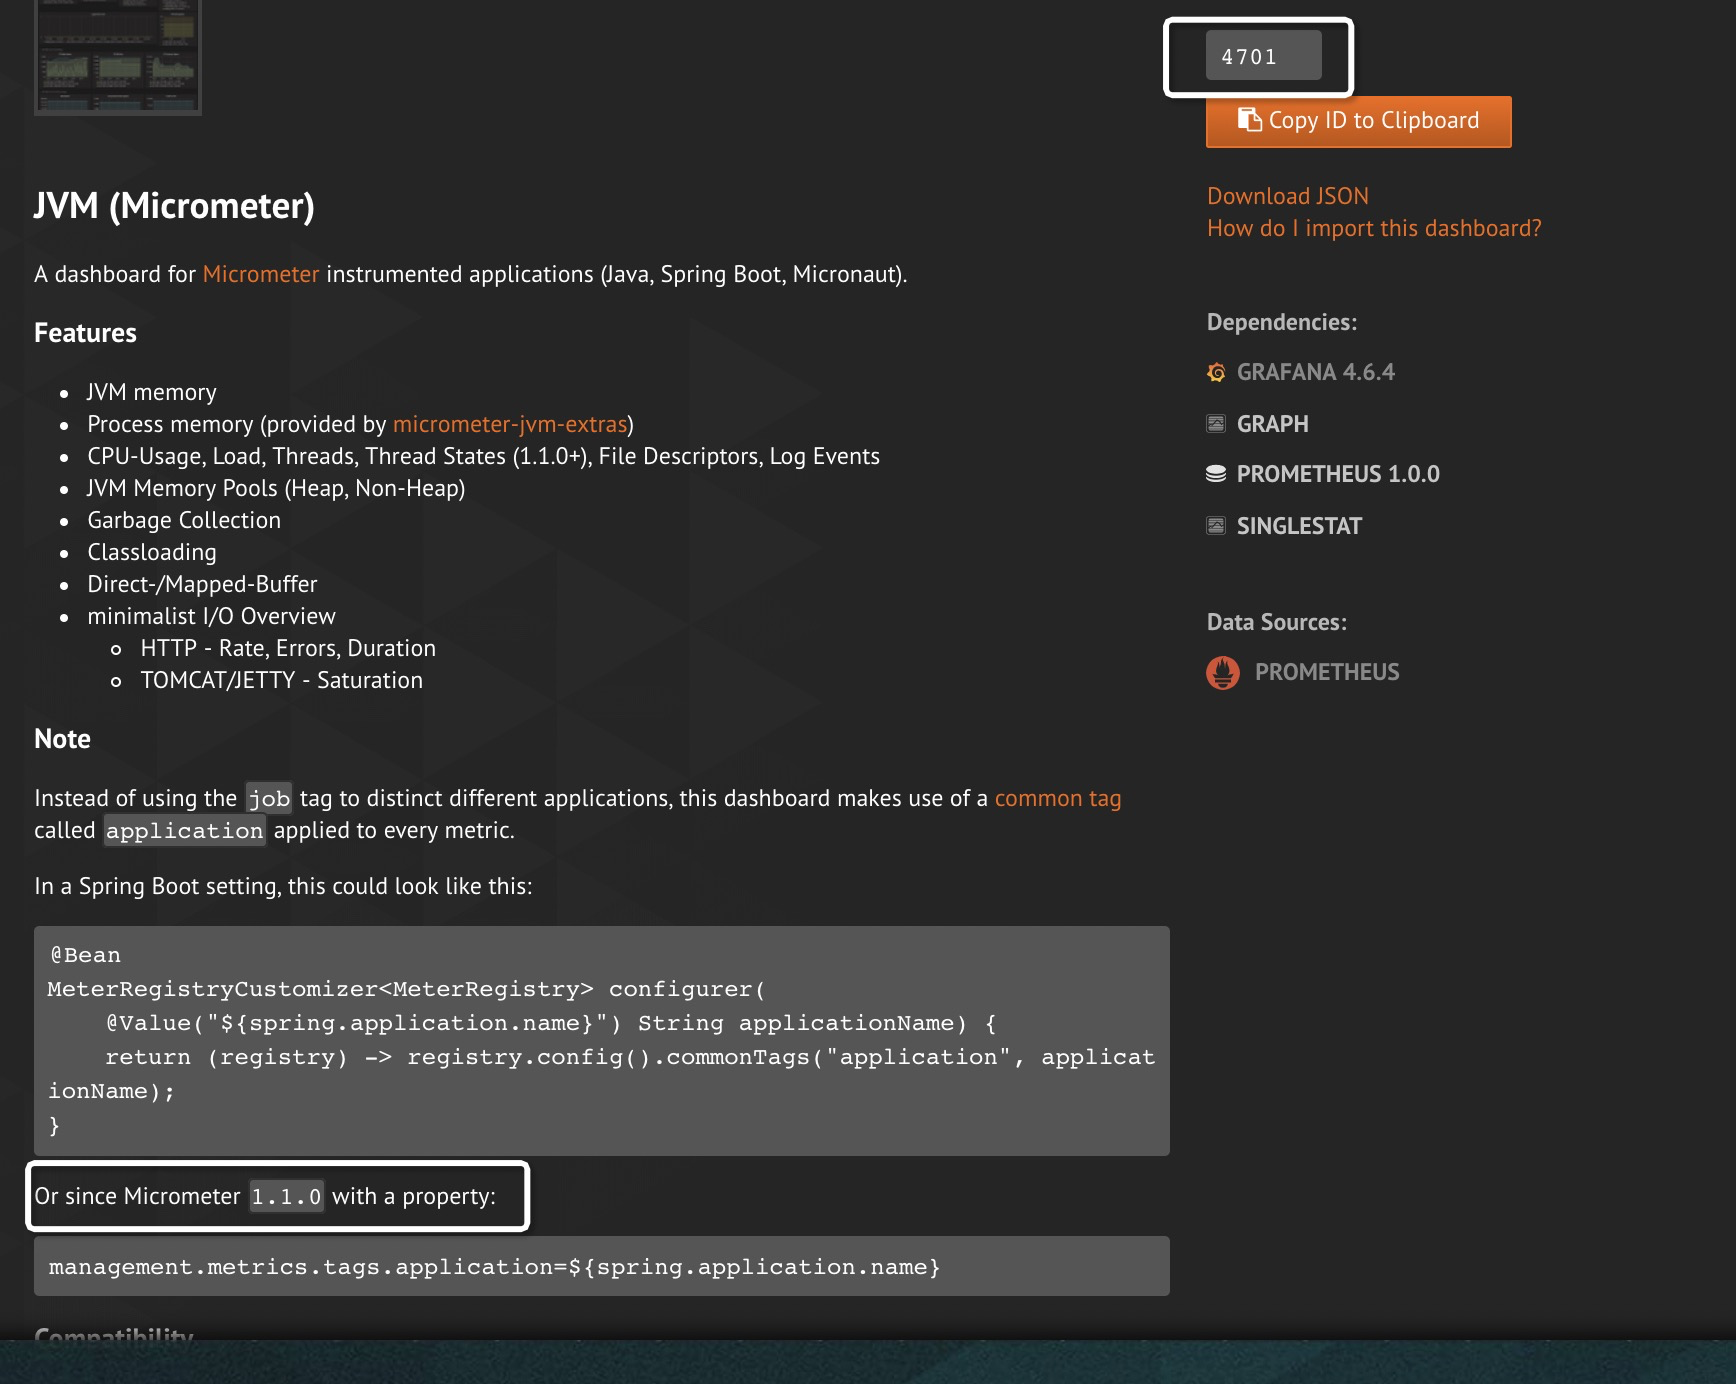Click the 'minimalist I/O Overview' bullet
Viewport: 1736px width, 1384px height.
point(211,616)
